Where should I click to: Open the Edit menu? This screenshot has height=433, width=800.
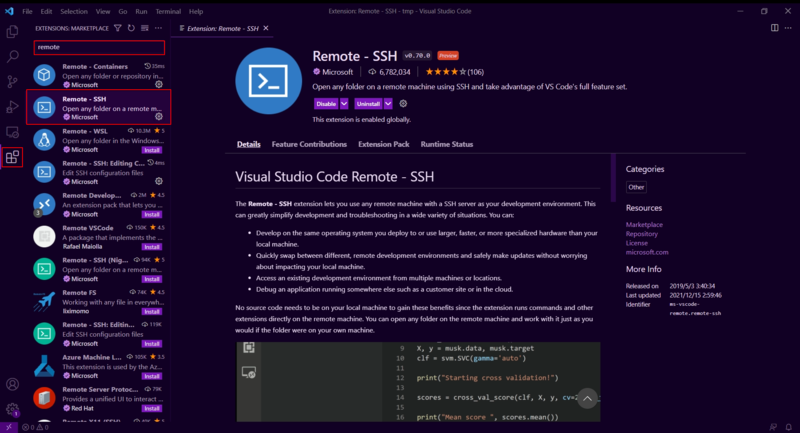(46, 11)
